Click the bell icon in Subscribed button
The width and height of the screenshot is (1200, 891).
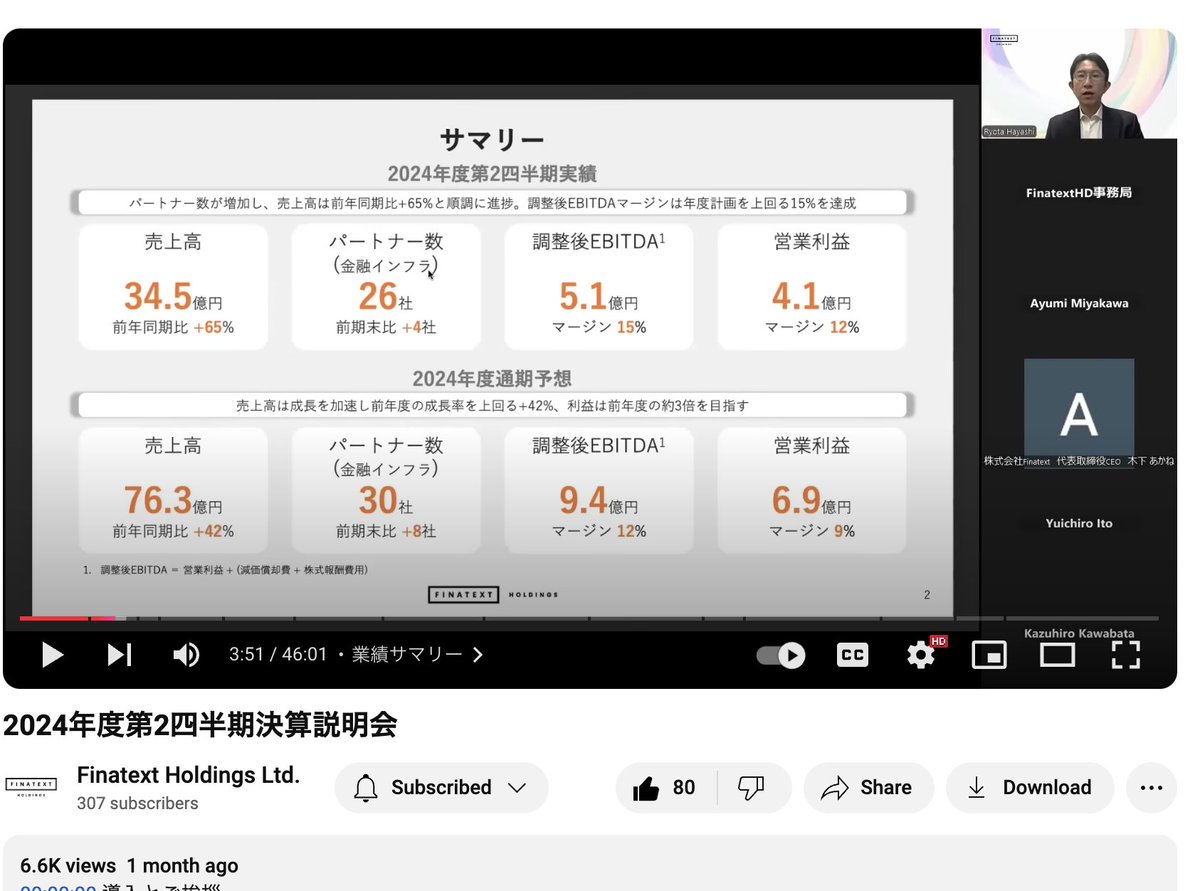366,788
